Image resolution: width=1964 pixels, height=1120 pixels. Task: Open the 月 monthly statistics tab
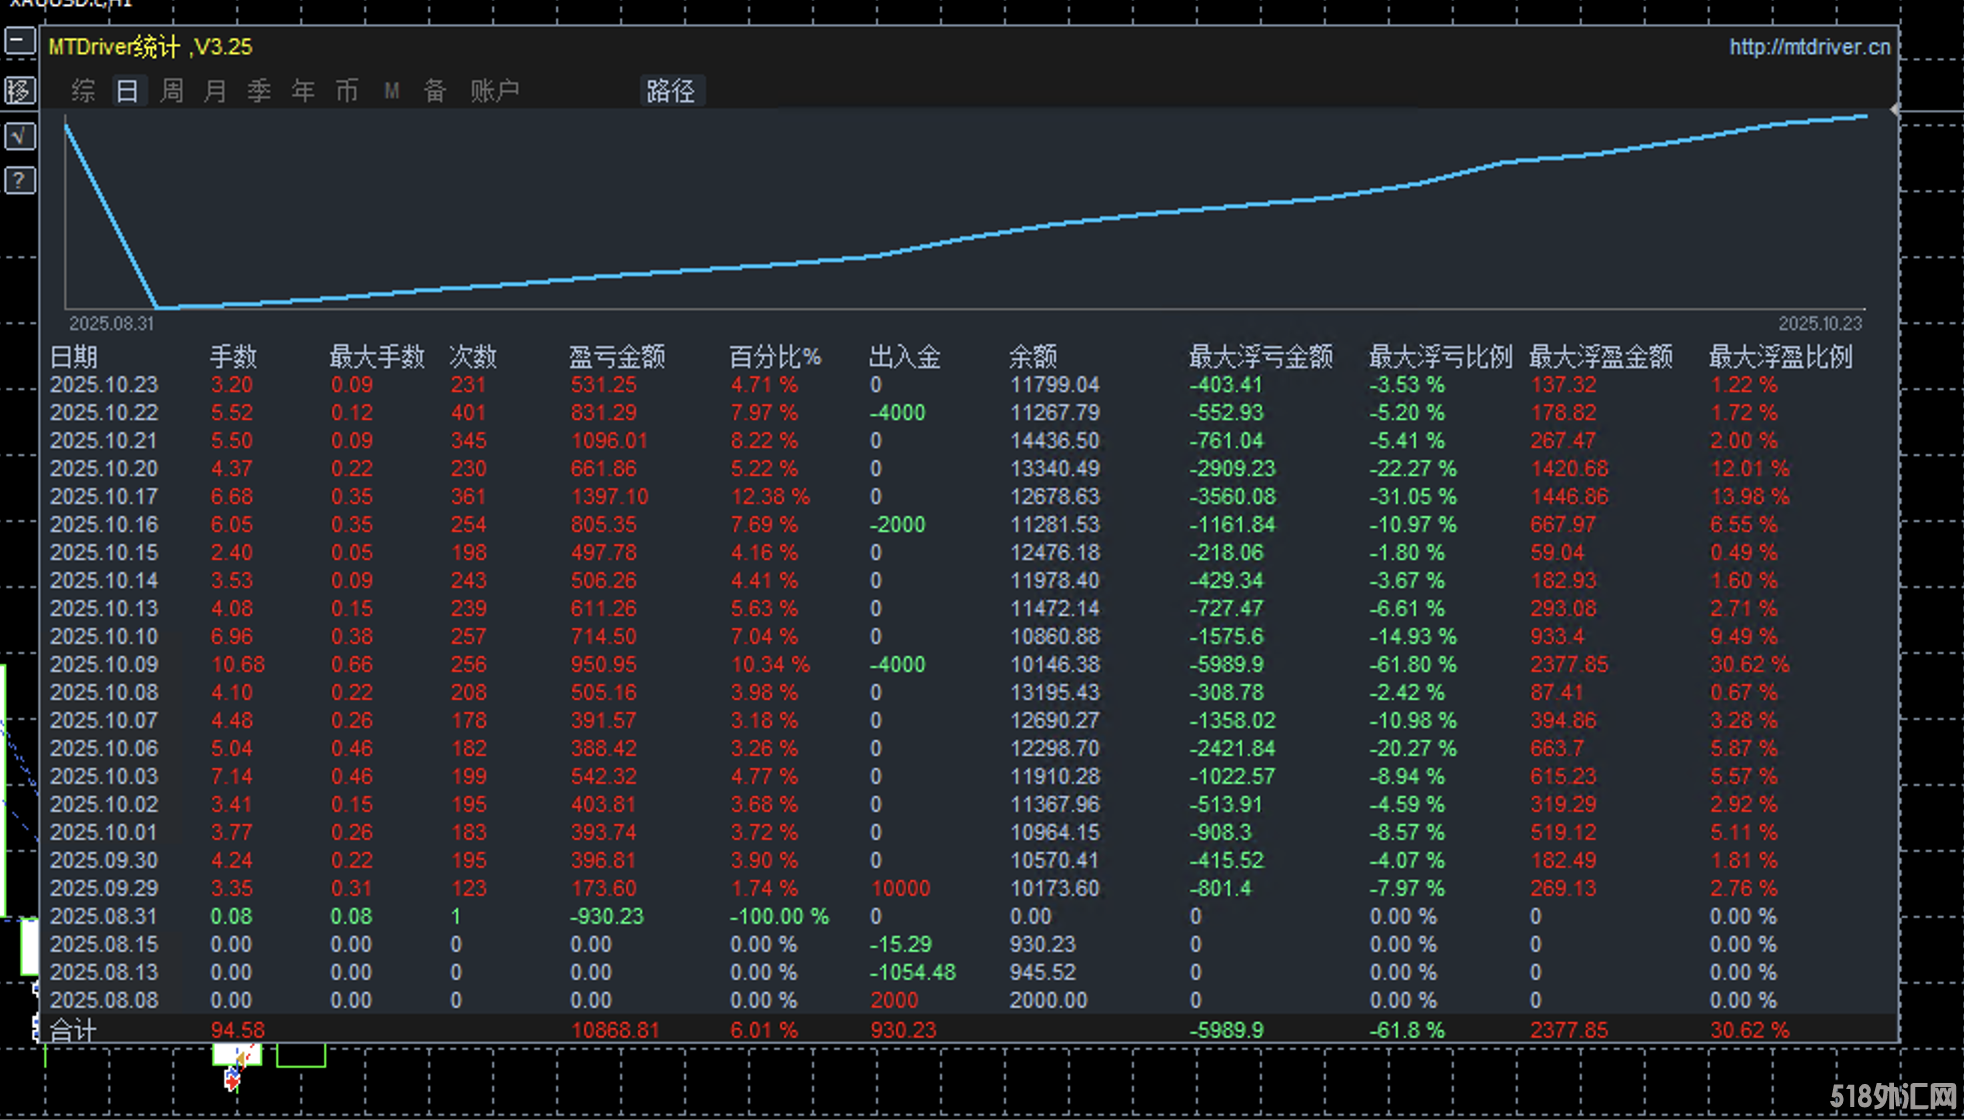point(215,91)
